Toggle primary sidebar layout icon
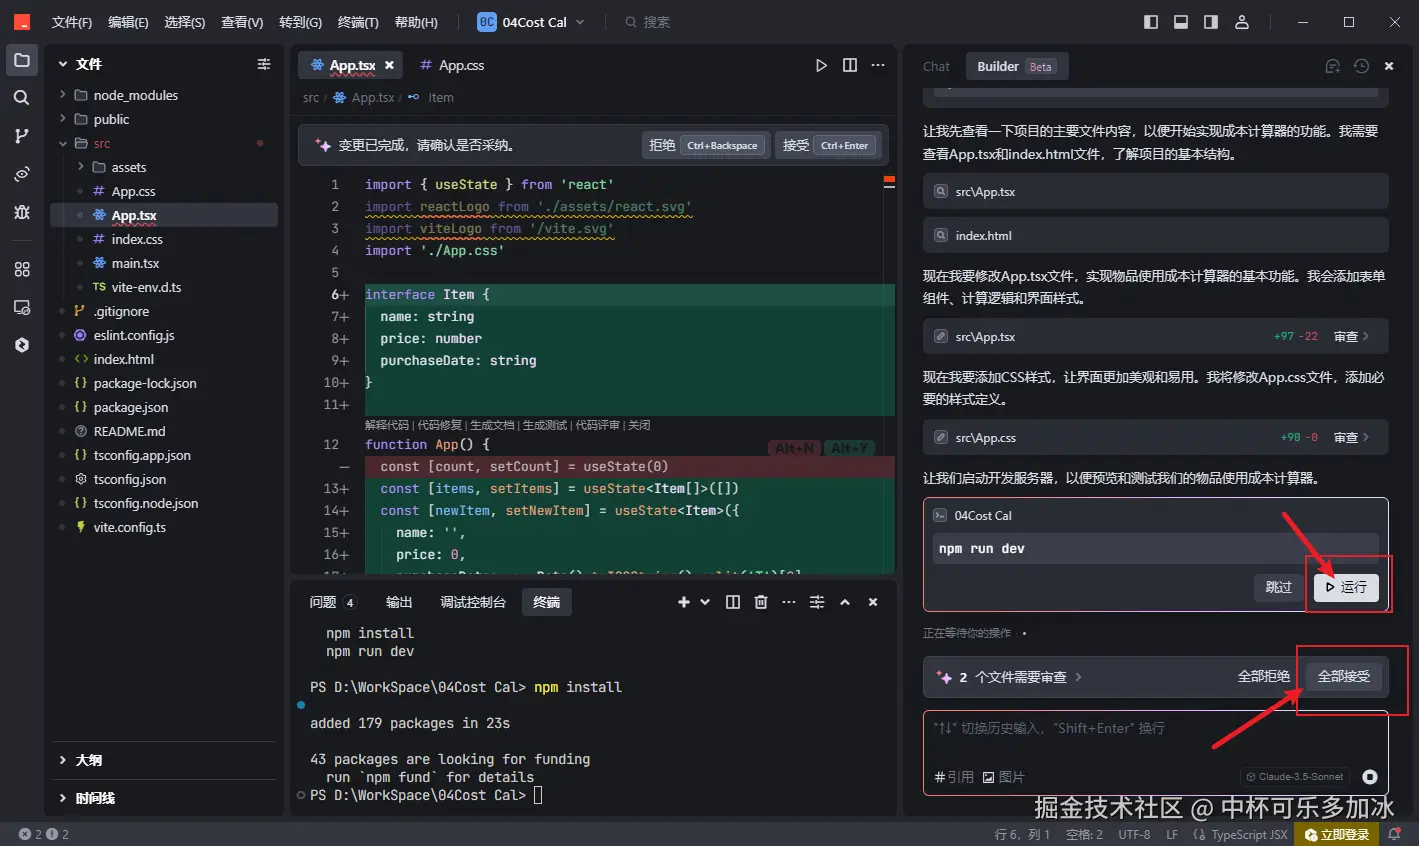Screen dimensions: 1419x846 [x=1151, y=22]
